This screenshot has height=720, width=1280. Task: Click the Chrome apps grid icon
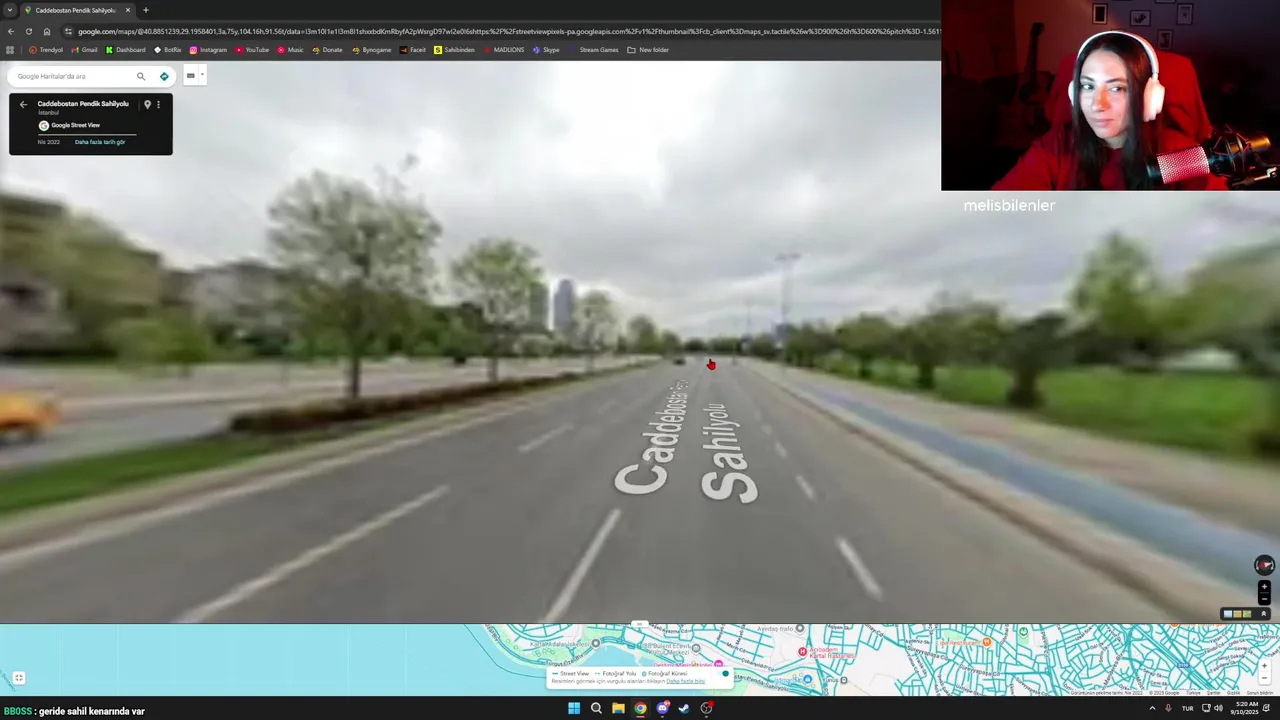[x=11, y=50]
